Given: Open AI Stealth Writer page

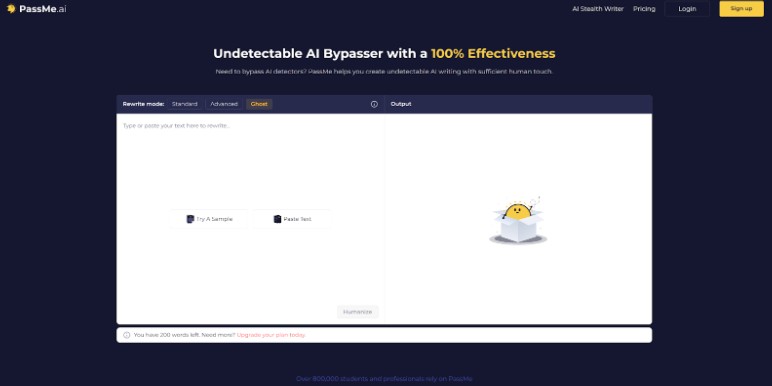Looking at the screenshot, I should point(598,9).
